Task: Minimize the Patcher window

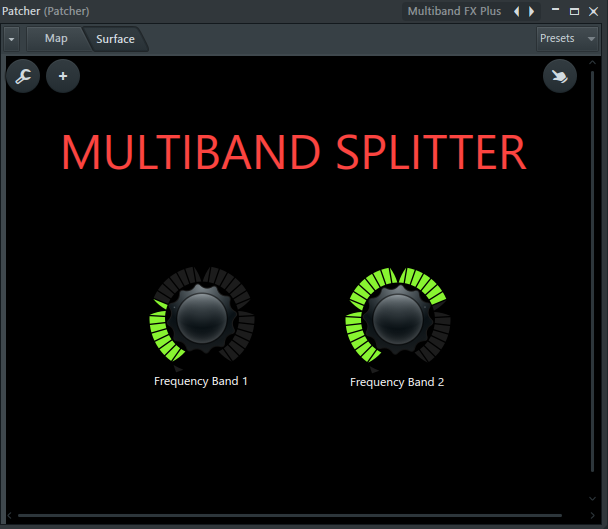Action: point(557,11)
